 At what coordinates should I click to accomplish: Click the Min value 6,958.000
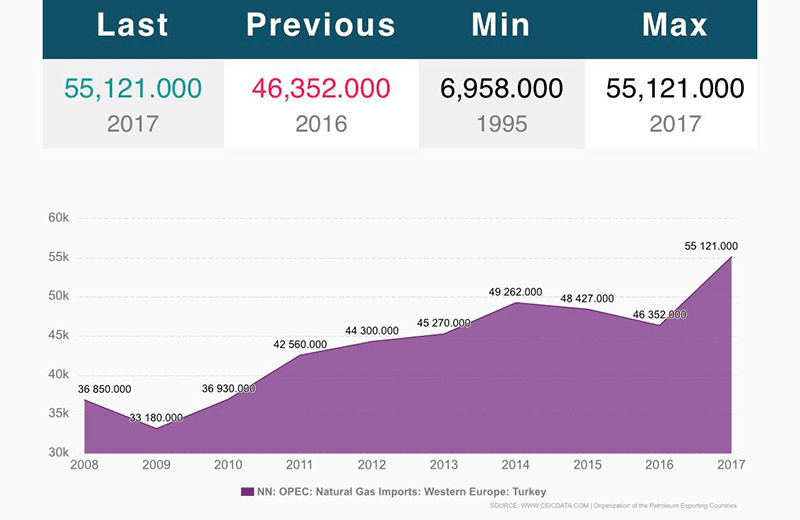[x=500, y=88]
